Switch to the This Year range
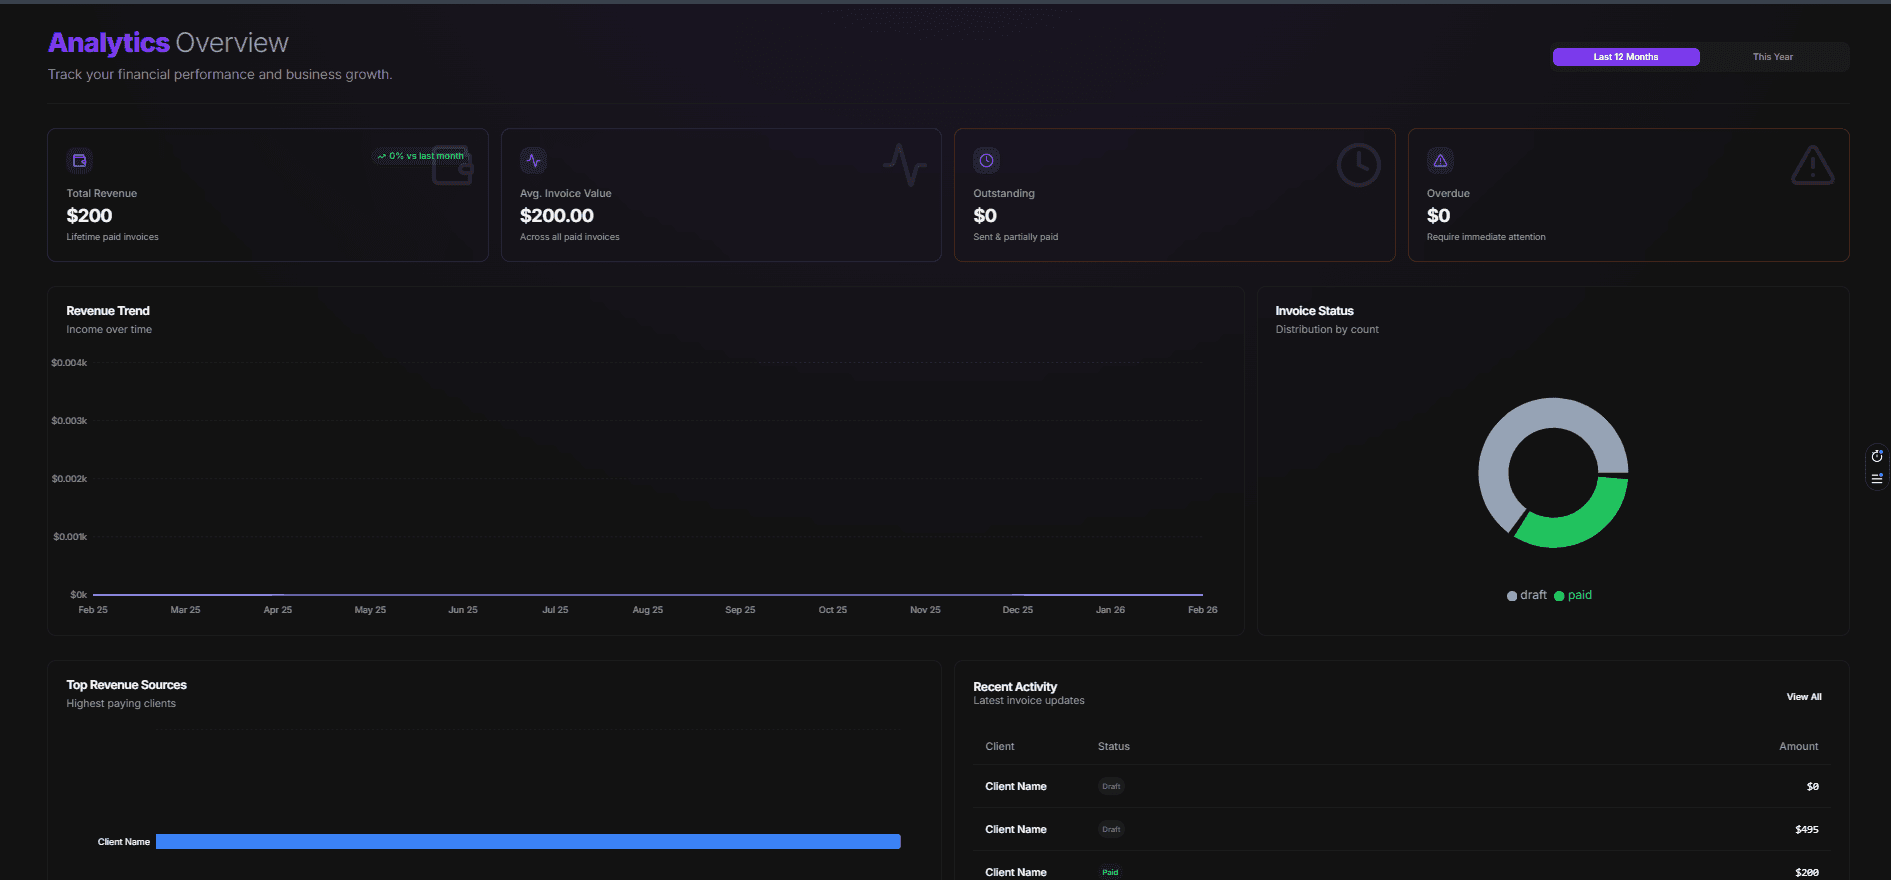1891x880 pixels. click(1773, 57)
